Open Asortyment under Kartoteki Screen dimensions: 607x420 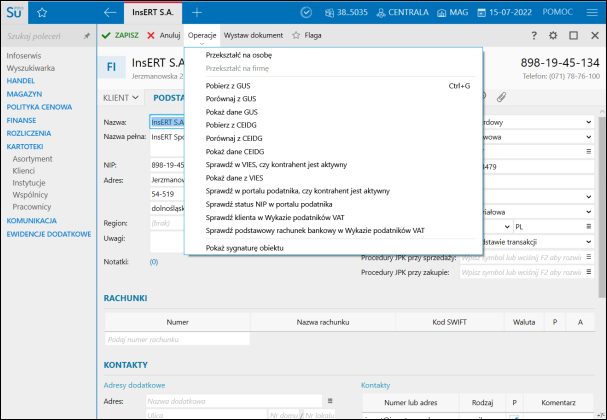point(33,159)
